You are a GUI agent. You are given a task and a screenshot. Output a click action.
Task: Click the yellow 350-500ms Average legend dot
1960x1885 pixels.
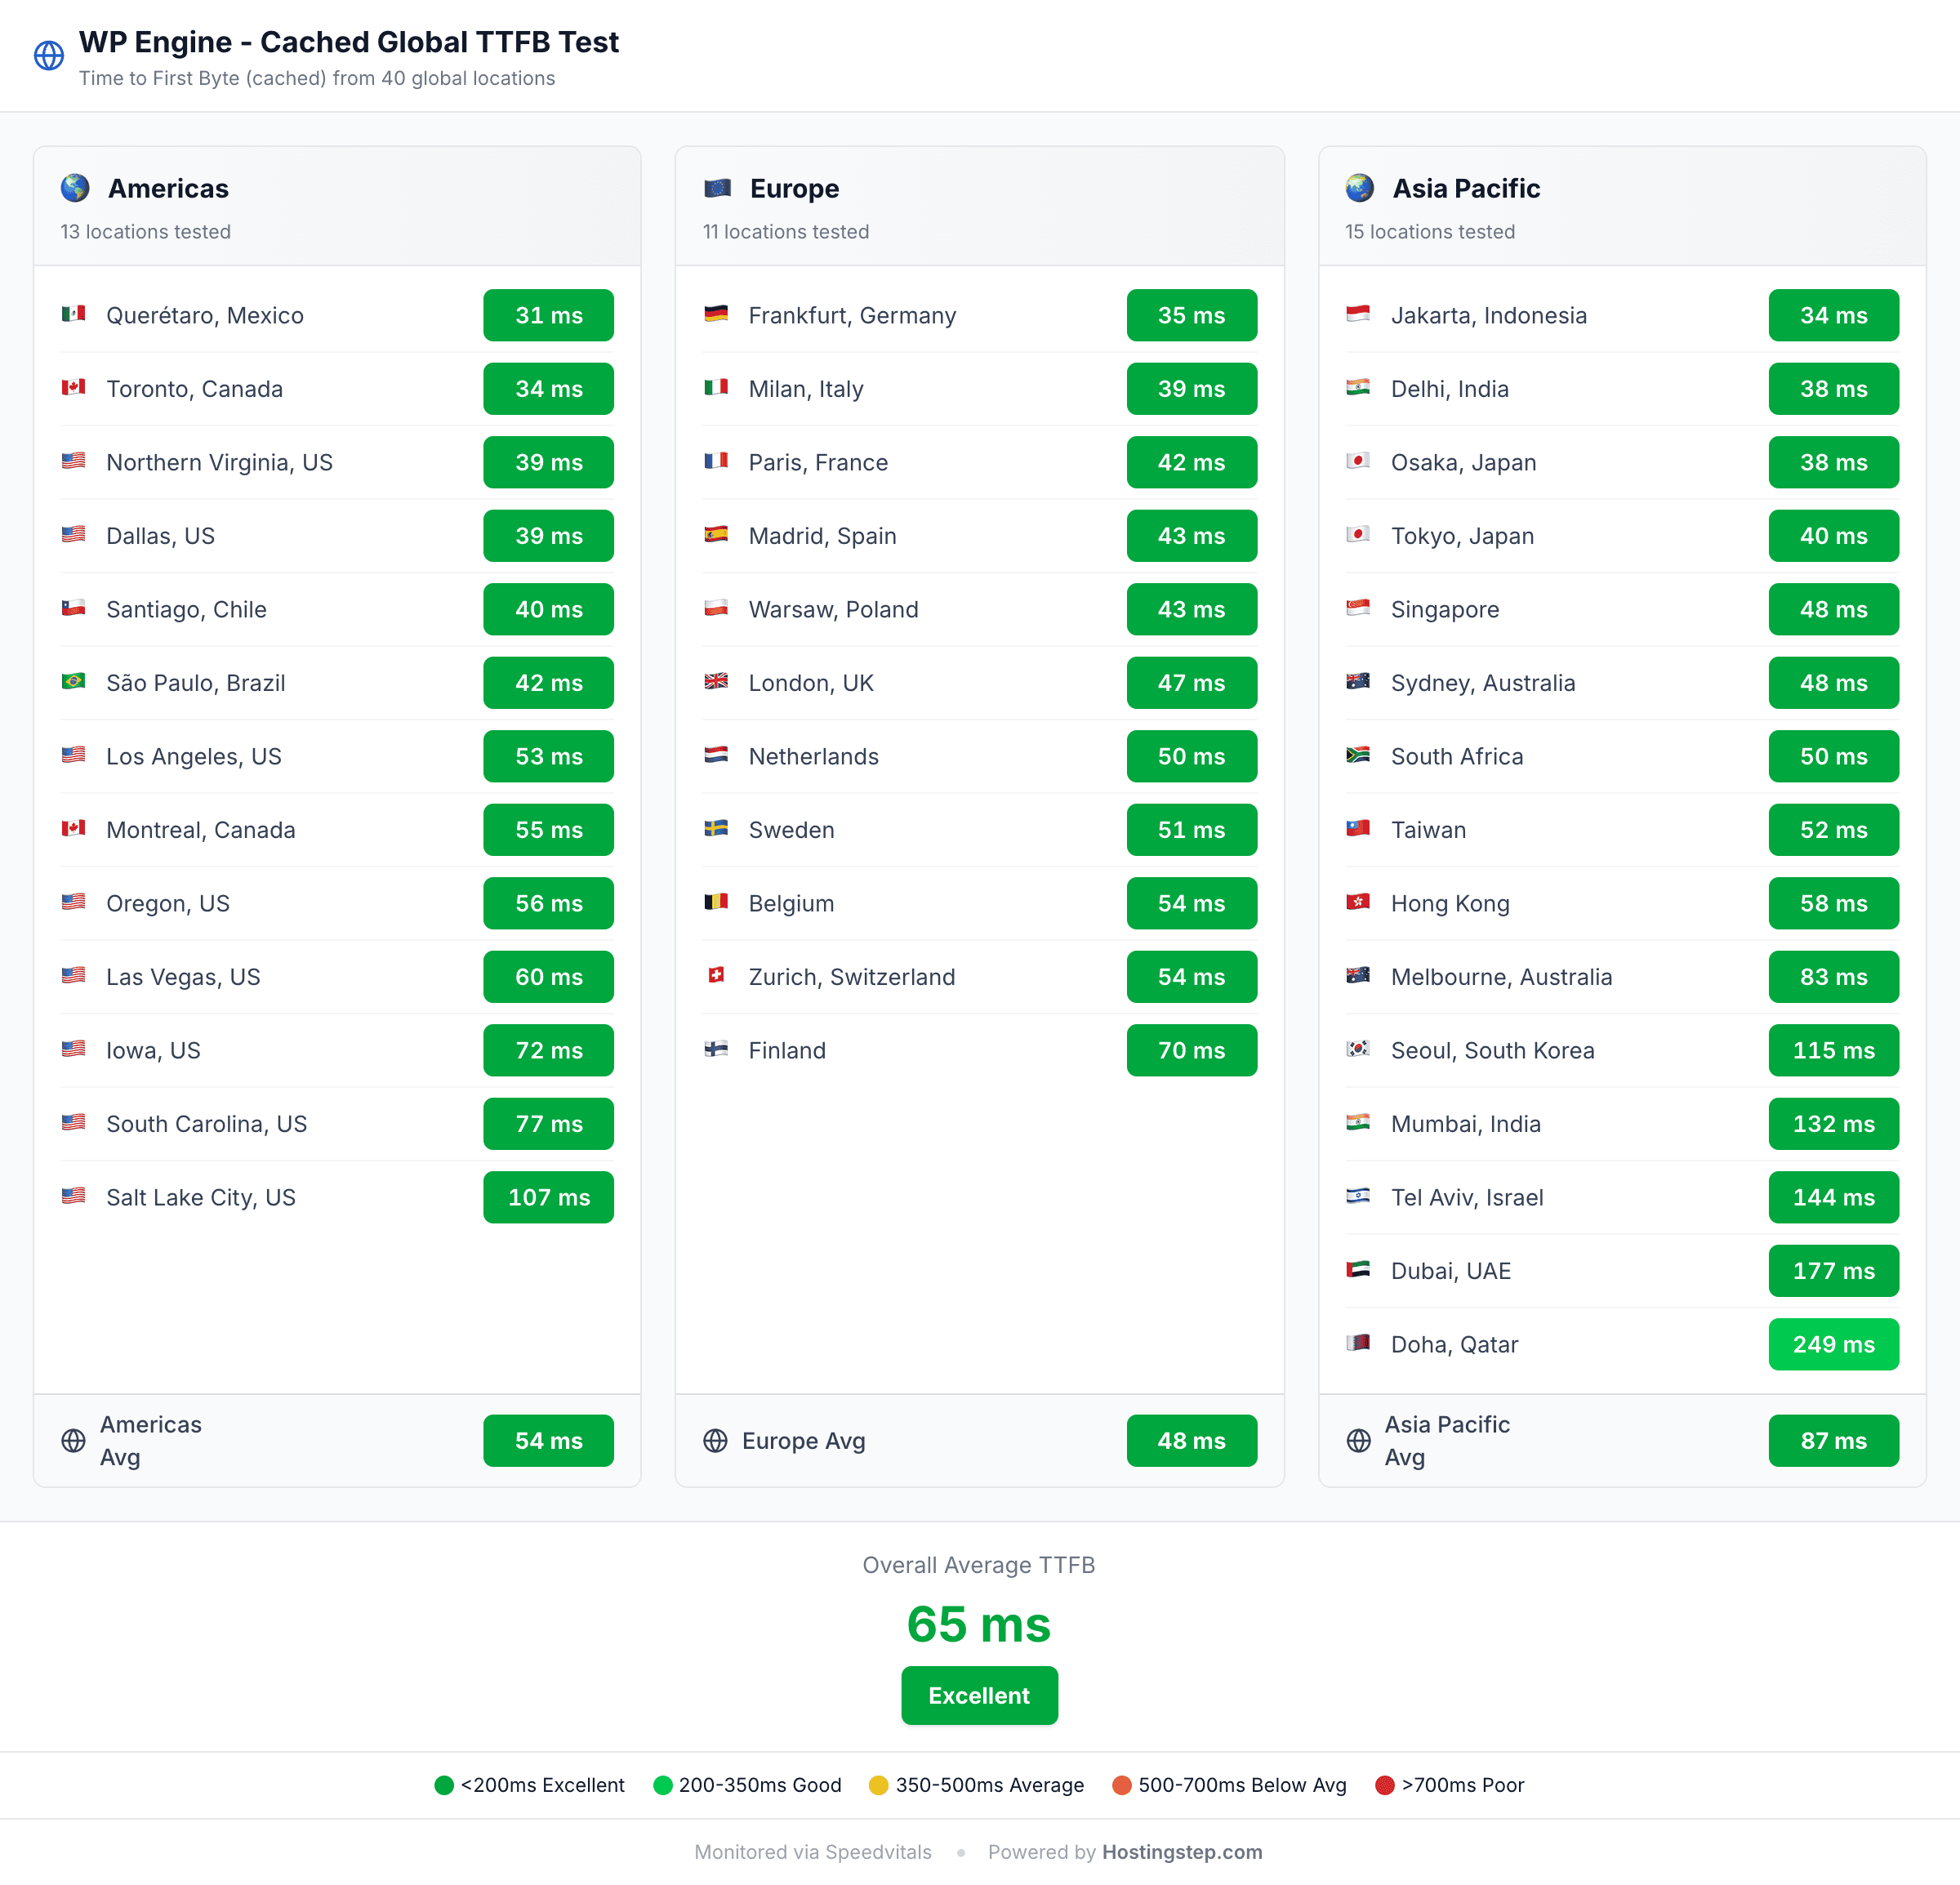tap(879, 1785)
